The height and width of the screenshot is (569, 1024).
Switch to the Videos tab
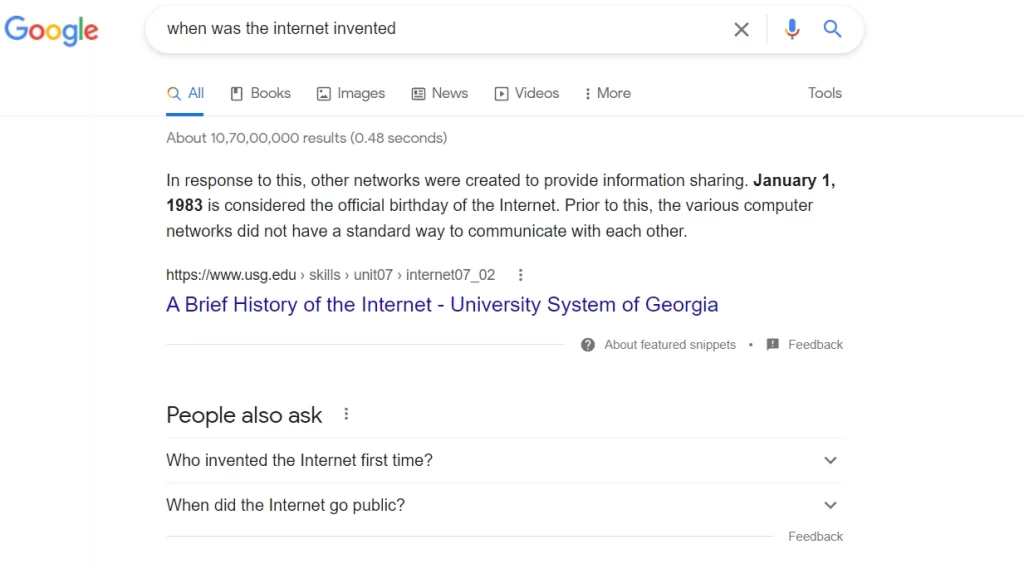pyautogui.click(x=526, y=93)
